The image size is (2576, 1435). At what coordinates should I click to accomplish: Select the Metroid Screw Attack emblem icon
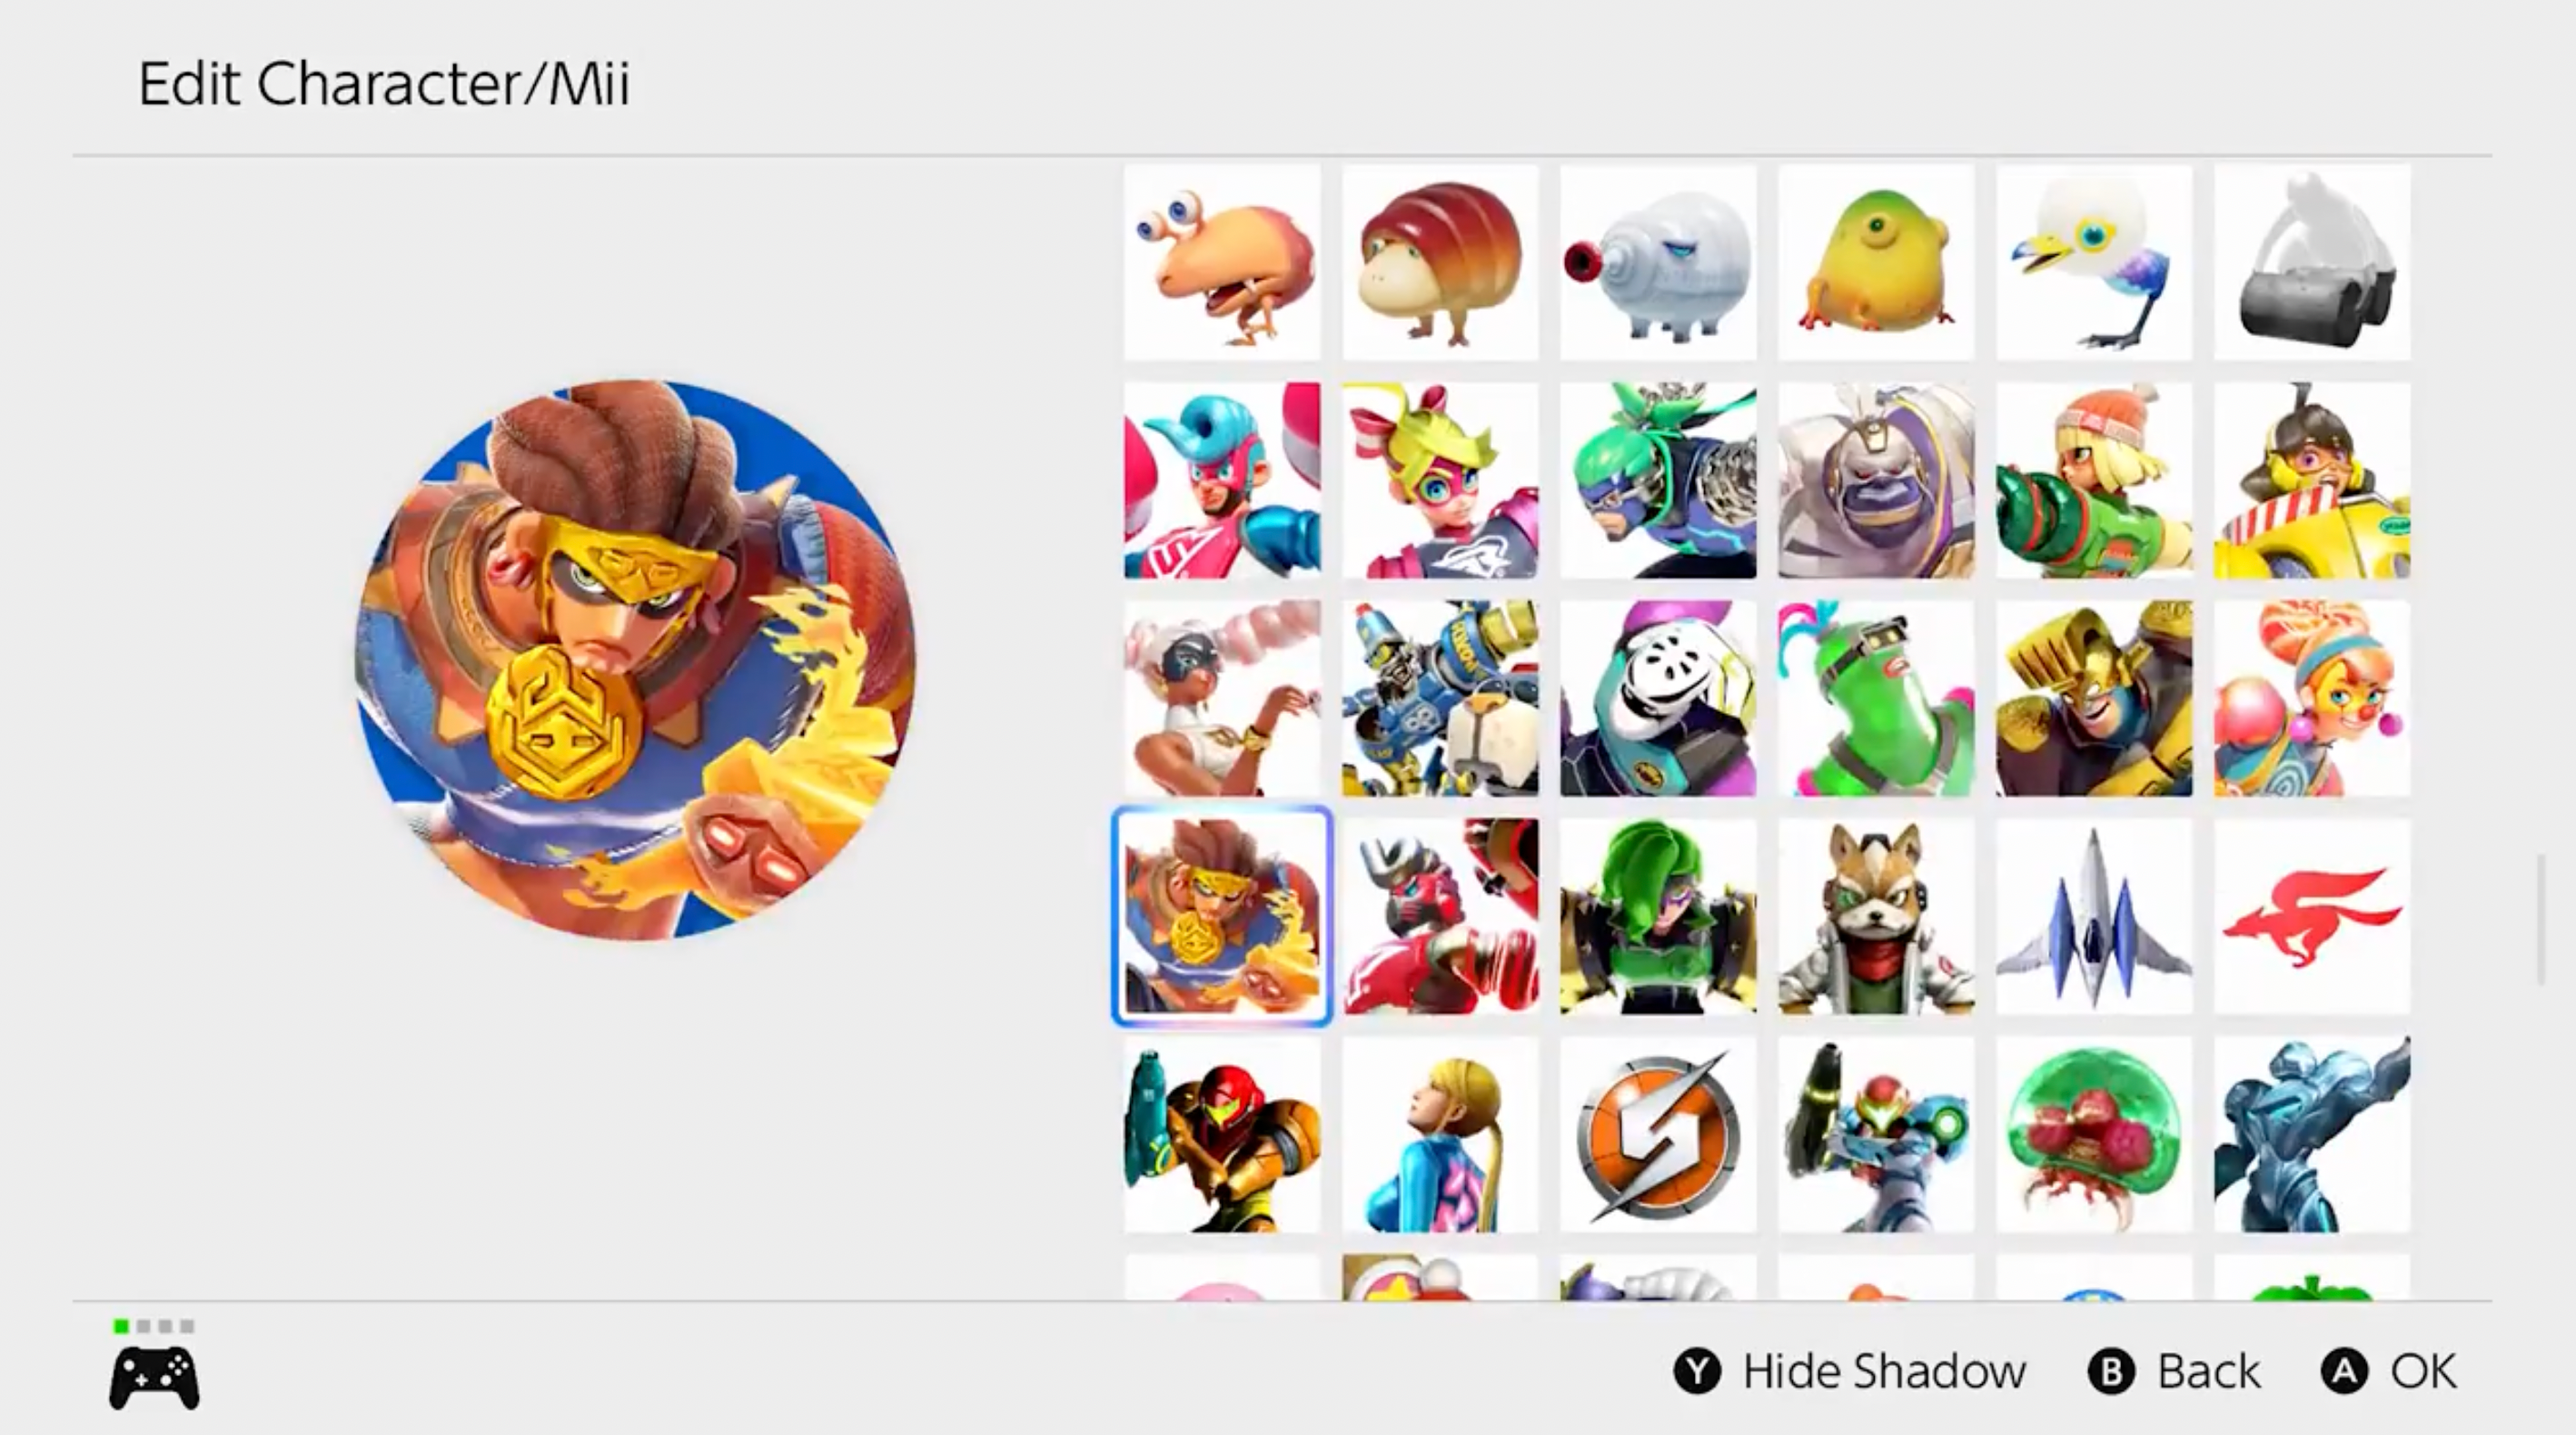[x=1657, y=1134]
